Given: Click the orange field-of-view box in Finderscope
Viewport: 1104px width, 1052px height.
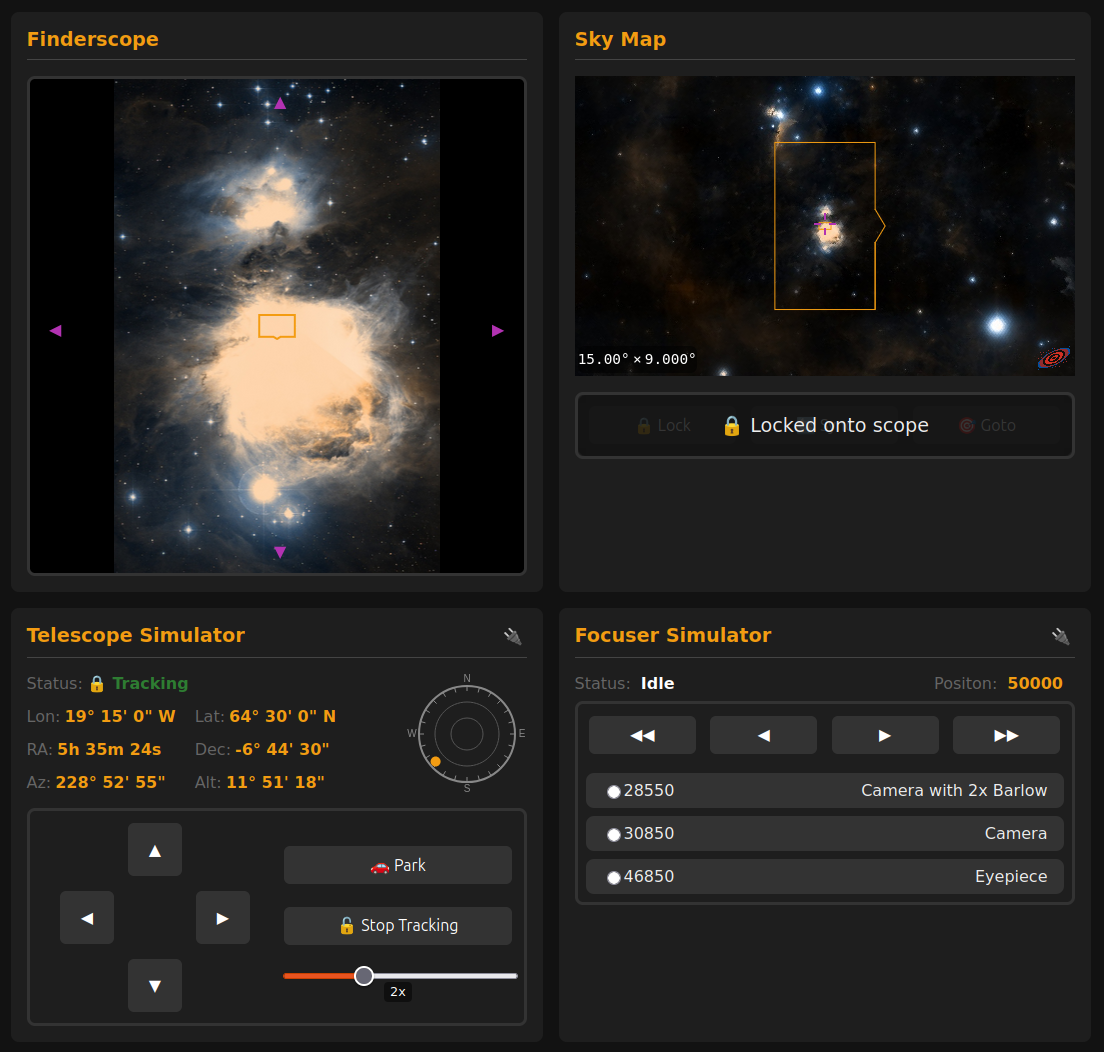Looking at the screenshot, I should (277, 326).
